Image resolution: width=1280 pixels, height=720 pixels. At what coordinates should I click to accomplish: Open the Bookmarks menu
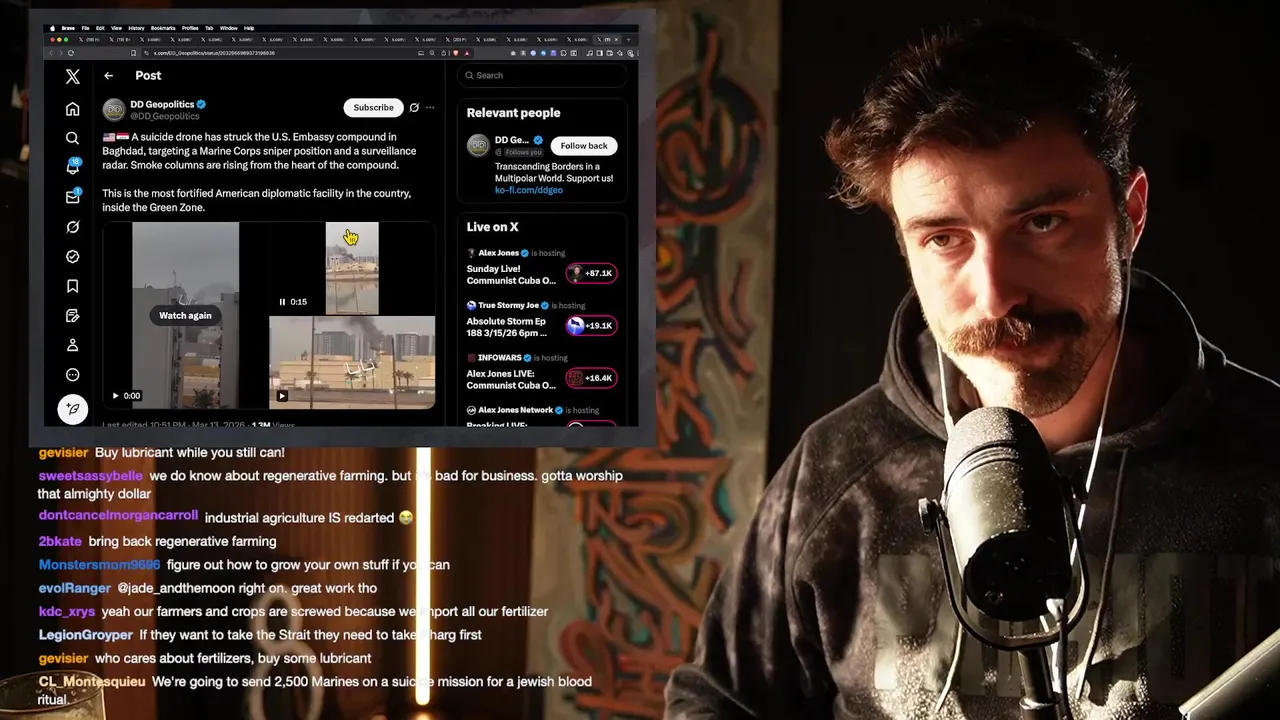[163, 28]
